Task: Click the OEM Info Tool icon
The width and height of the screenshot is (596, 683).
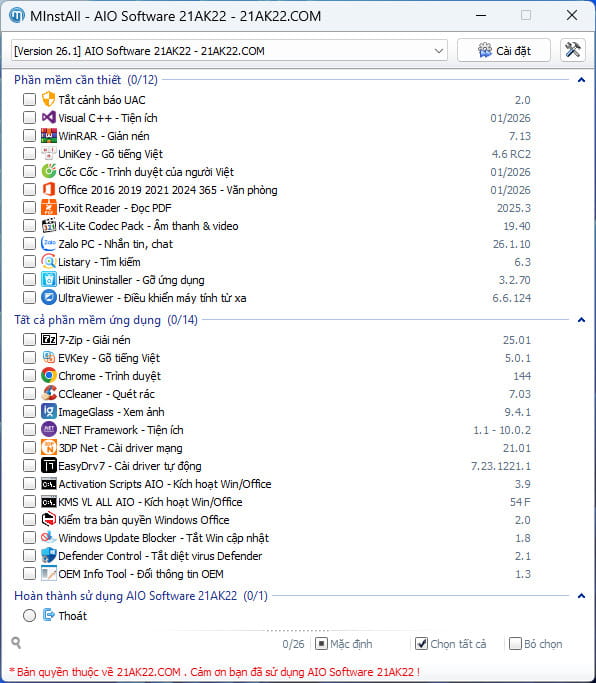Action: (48, 574)
